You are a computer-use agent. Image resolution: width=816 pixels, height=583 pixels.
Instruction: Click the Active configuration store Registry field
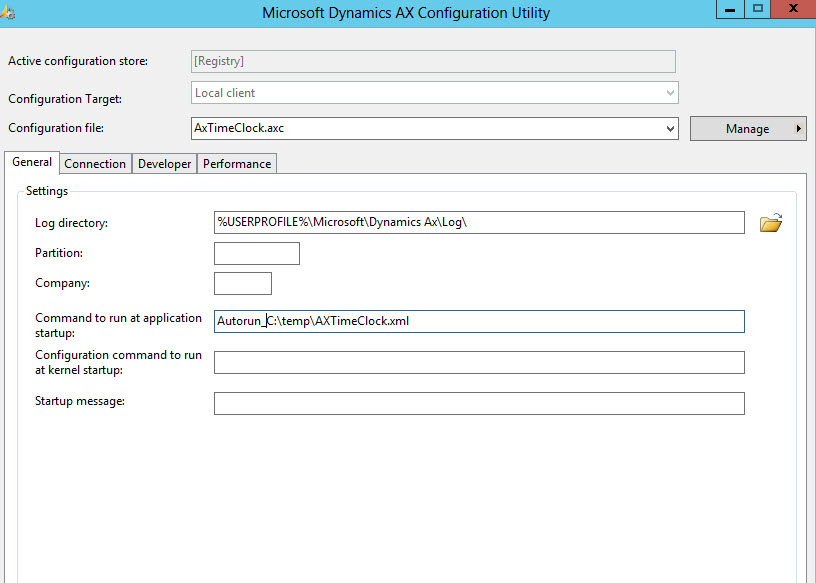click(432, 61)
